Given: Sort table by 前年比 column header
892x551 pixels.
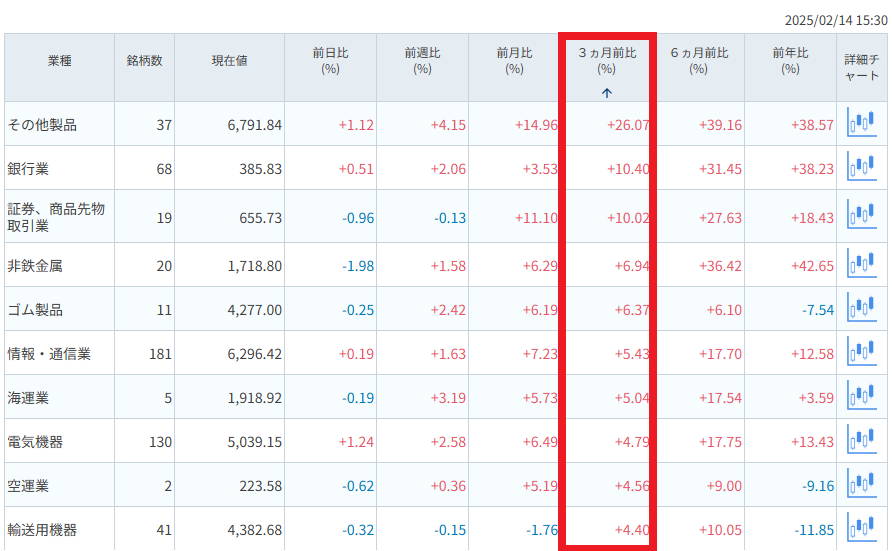Looking at the screenshot, I should click(x=790, y=61).
